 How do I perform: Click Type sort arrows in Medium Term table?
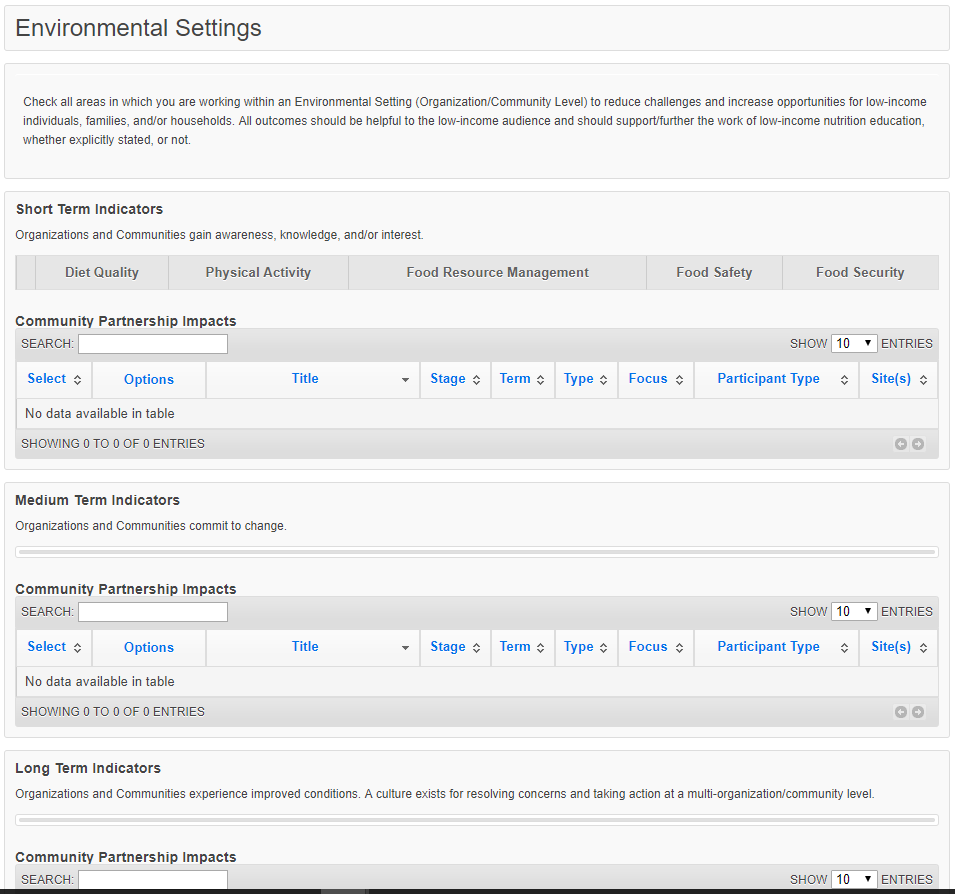pos(603,648)
